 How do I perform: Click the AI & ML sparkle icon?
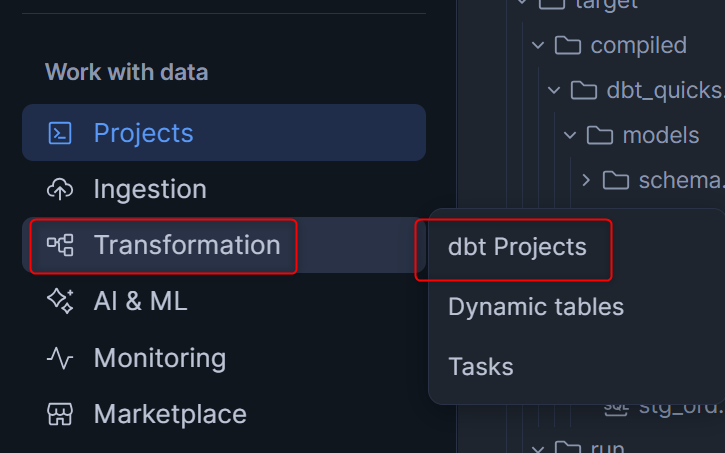tap(60, 301)
